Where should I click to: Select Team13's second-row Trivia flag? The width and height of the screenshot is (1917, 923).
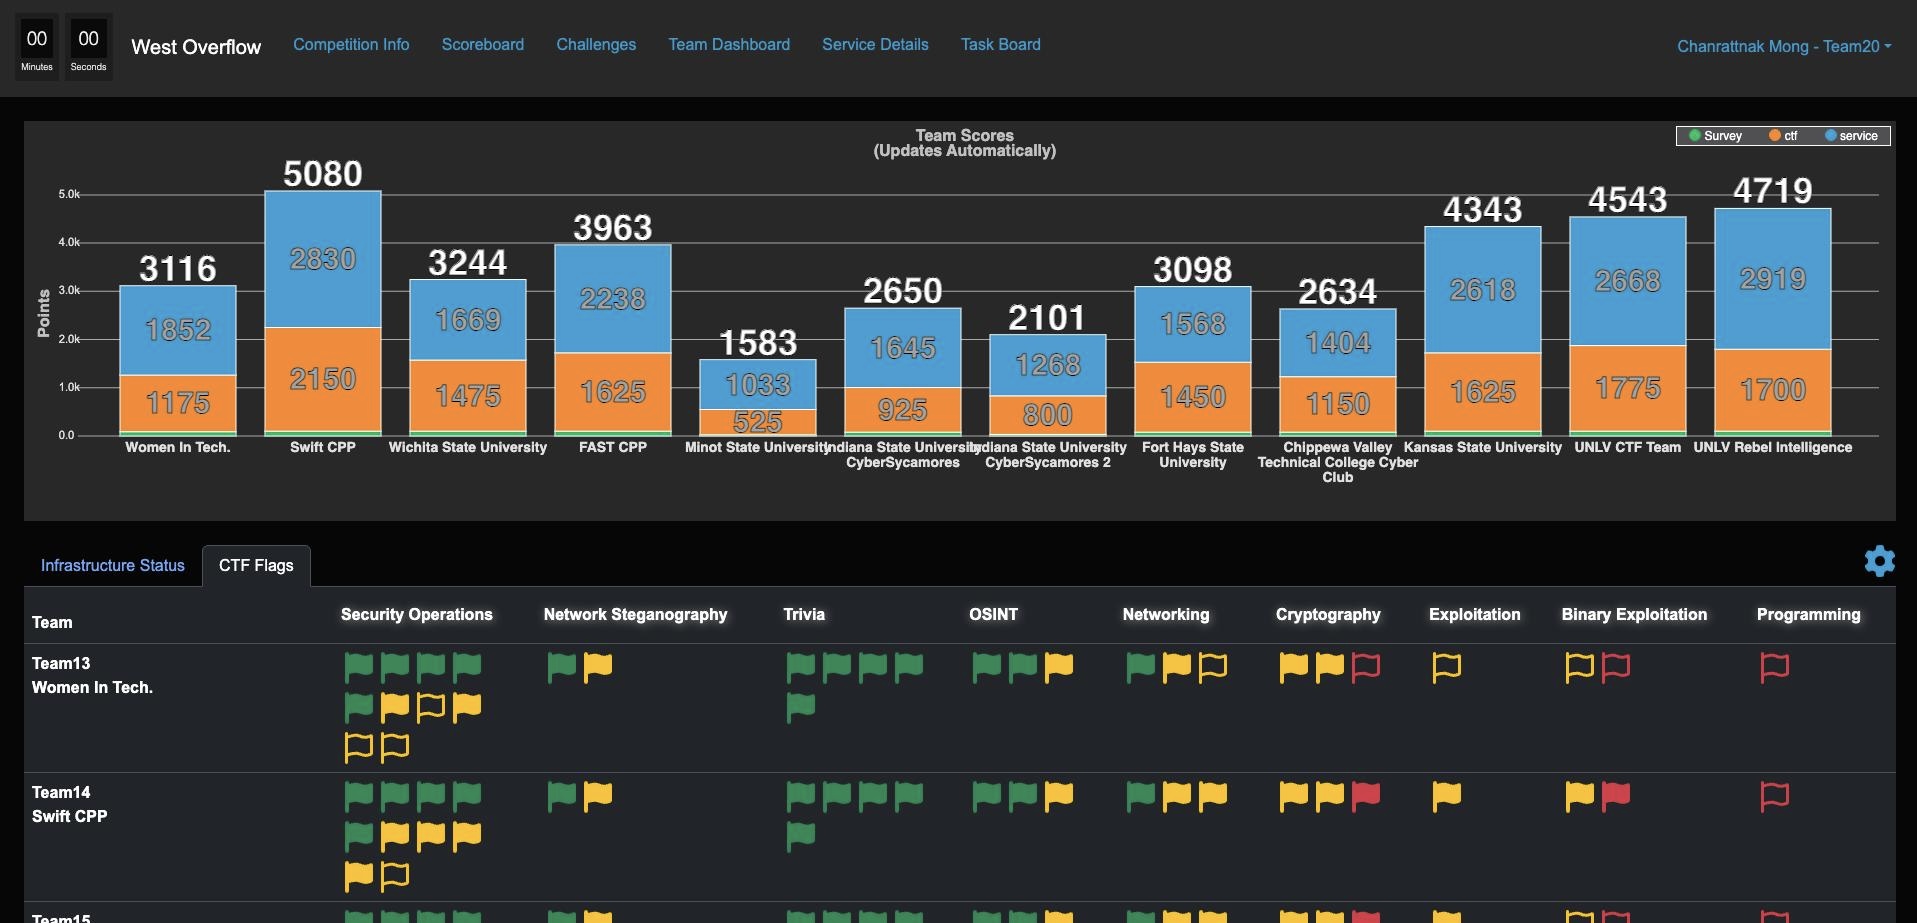[800, 707]
